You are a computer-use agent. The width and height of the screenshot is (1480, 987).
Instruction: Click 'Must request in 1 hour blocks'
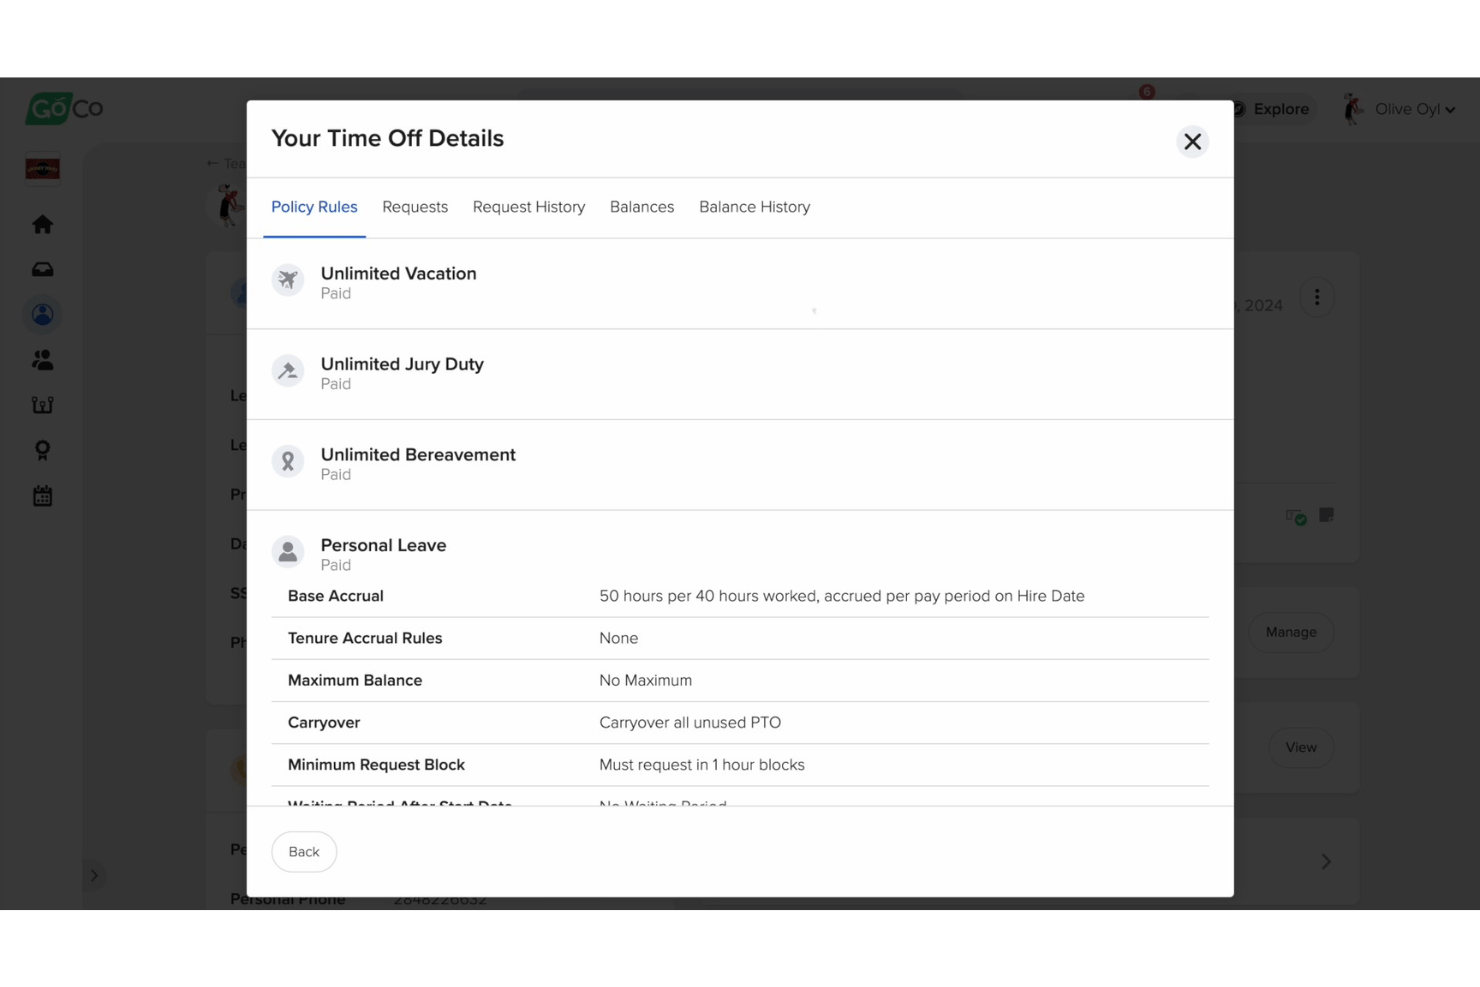coord(702,765)
